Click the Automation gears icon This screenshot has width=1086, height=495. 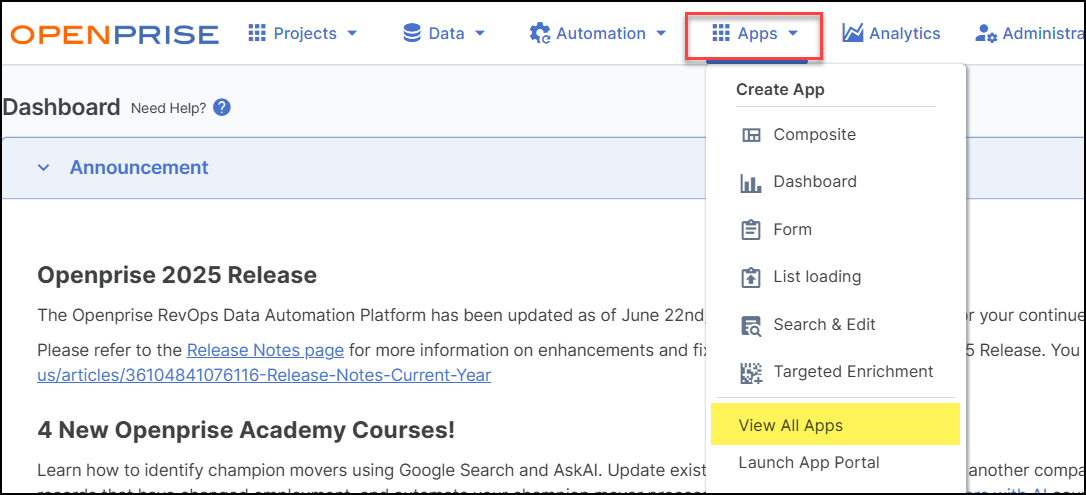point(540,33)
